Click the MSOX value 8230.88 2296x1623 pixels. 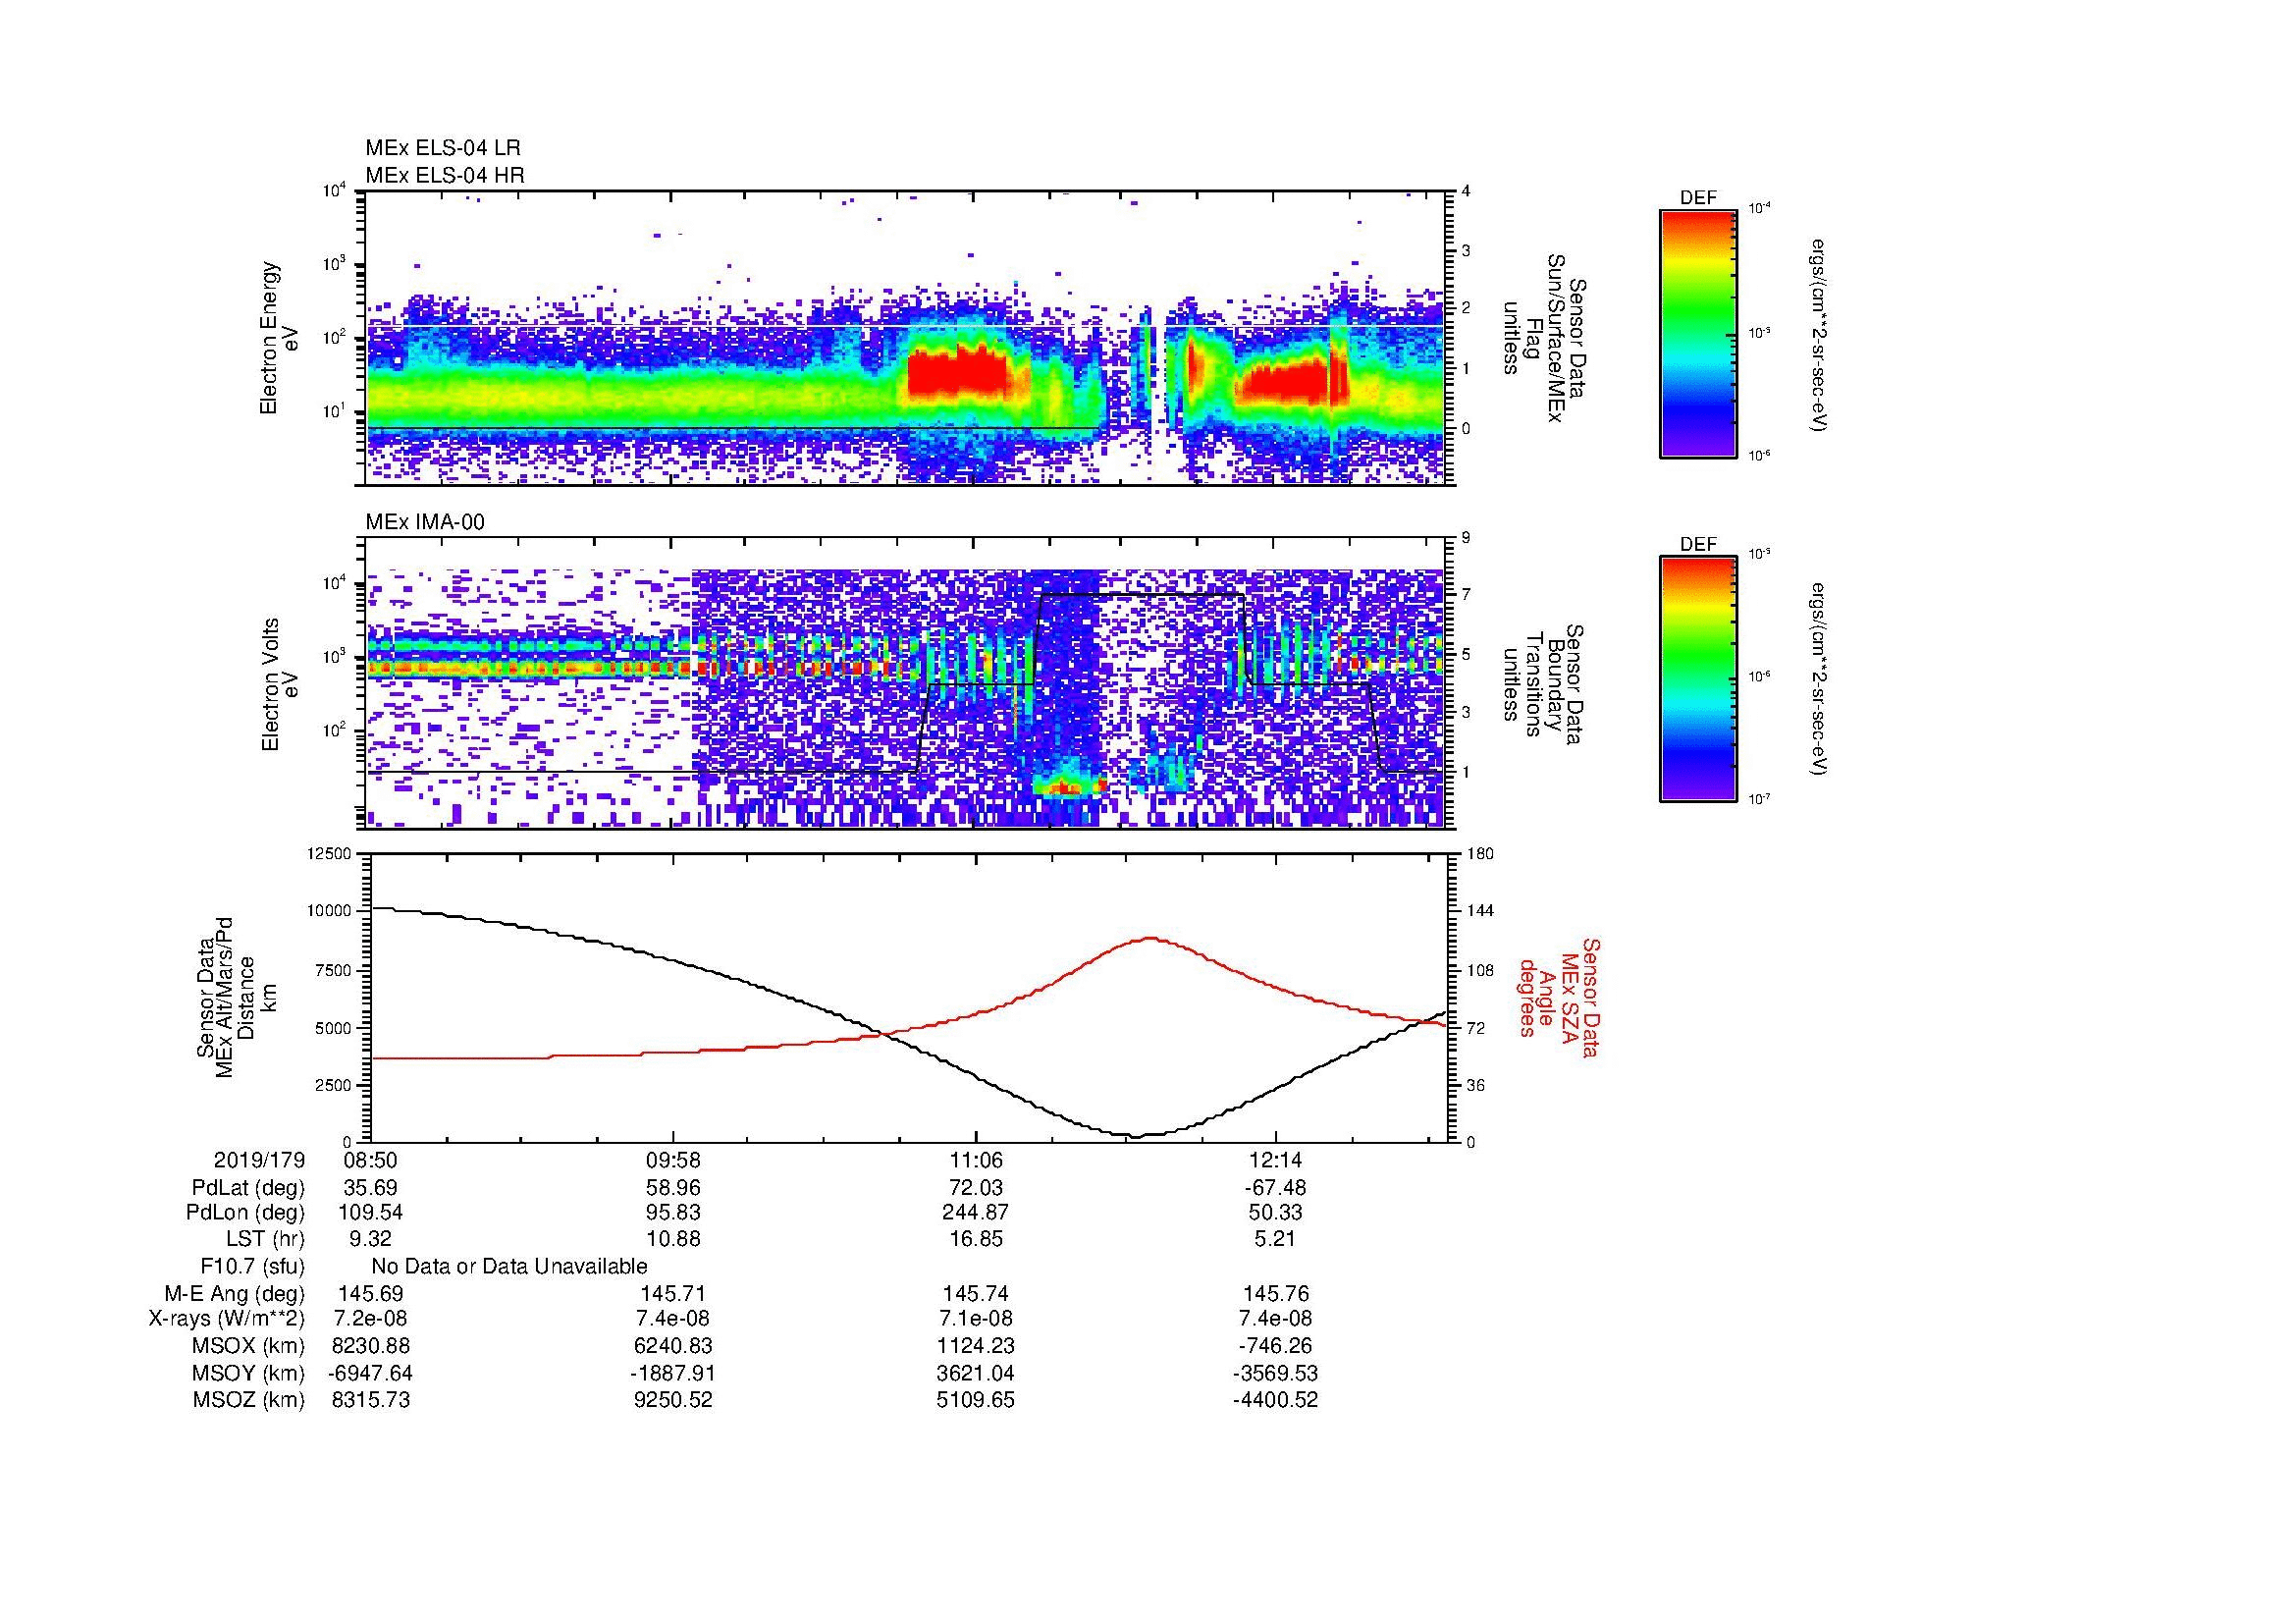coord(371,1347)
